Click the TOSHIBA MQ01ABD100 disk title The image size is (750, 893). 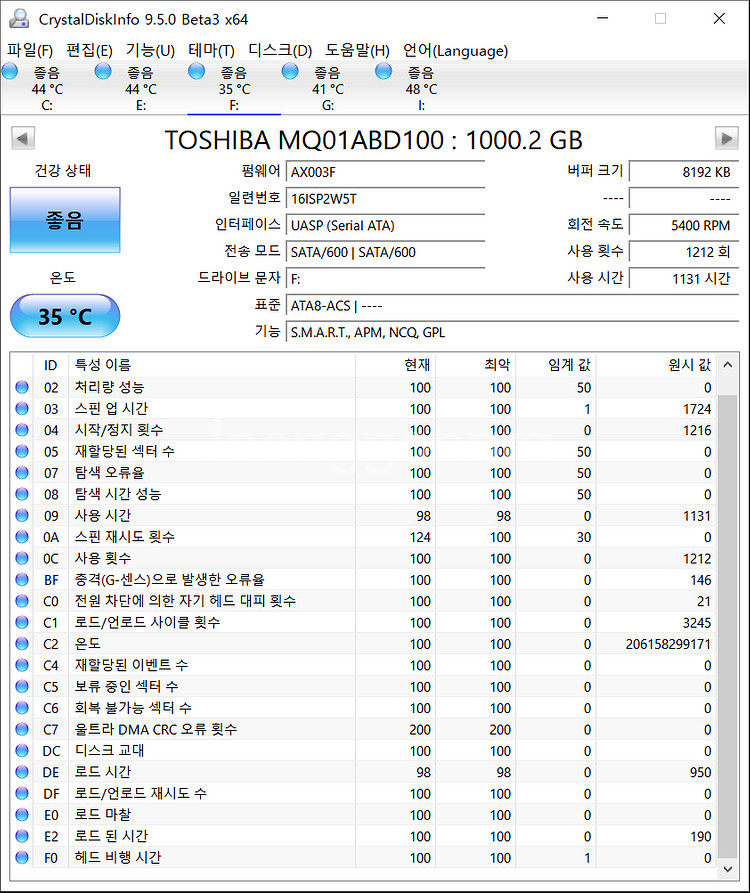374,140
